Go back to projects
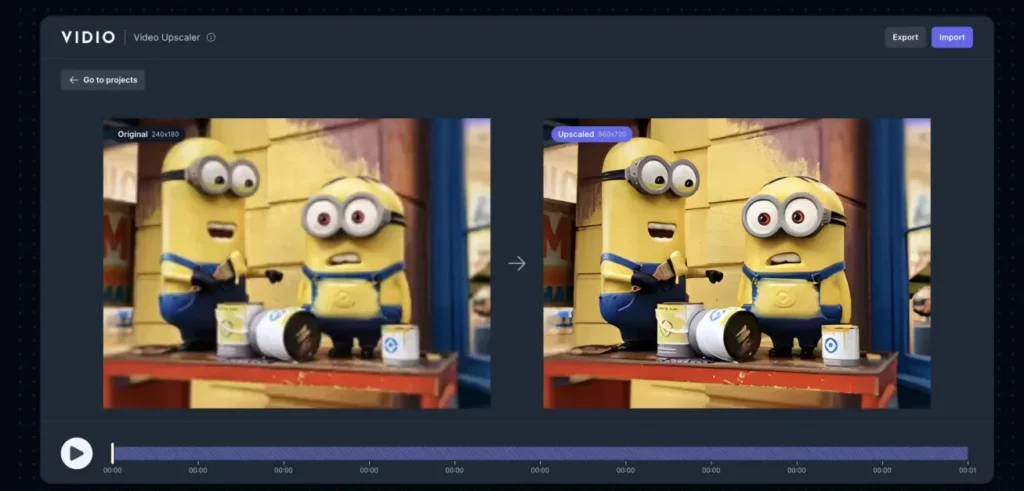The image size is (1024, 491). [x=103, y=80]
